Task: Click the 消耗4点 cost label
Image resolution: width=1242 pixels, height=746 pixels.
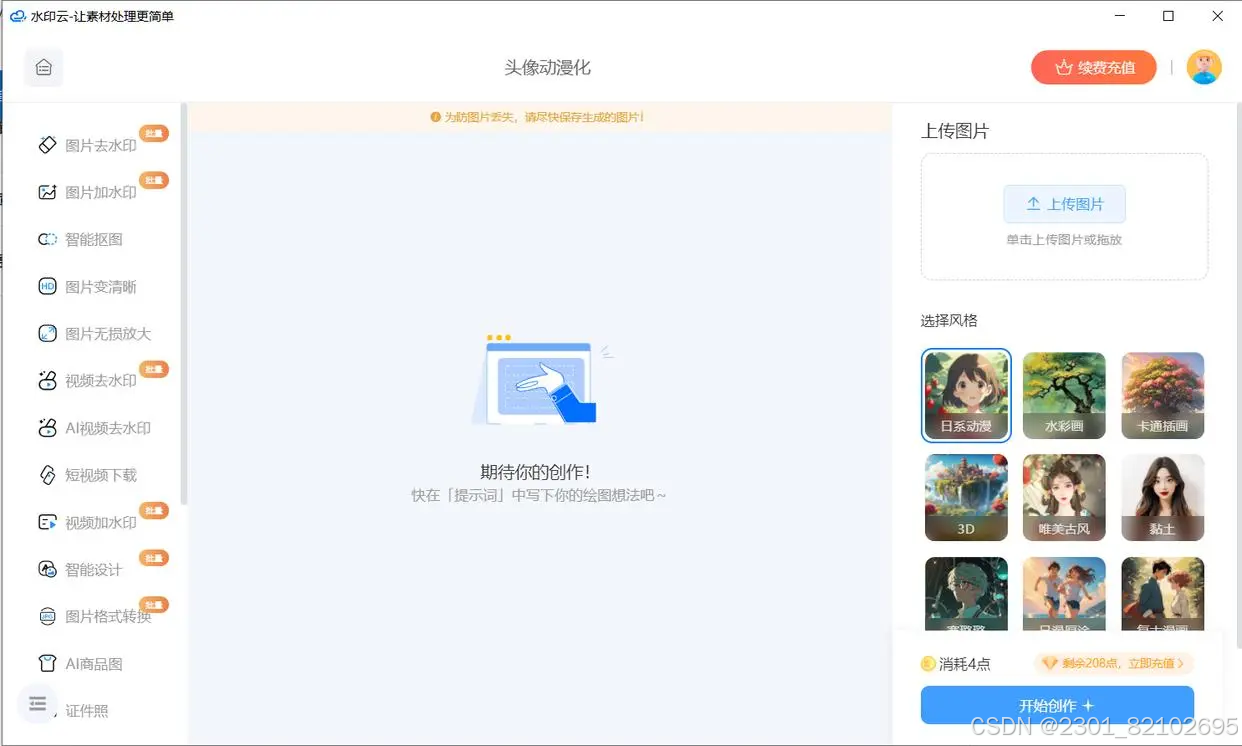Action: point(965,664)
